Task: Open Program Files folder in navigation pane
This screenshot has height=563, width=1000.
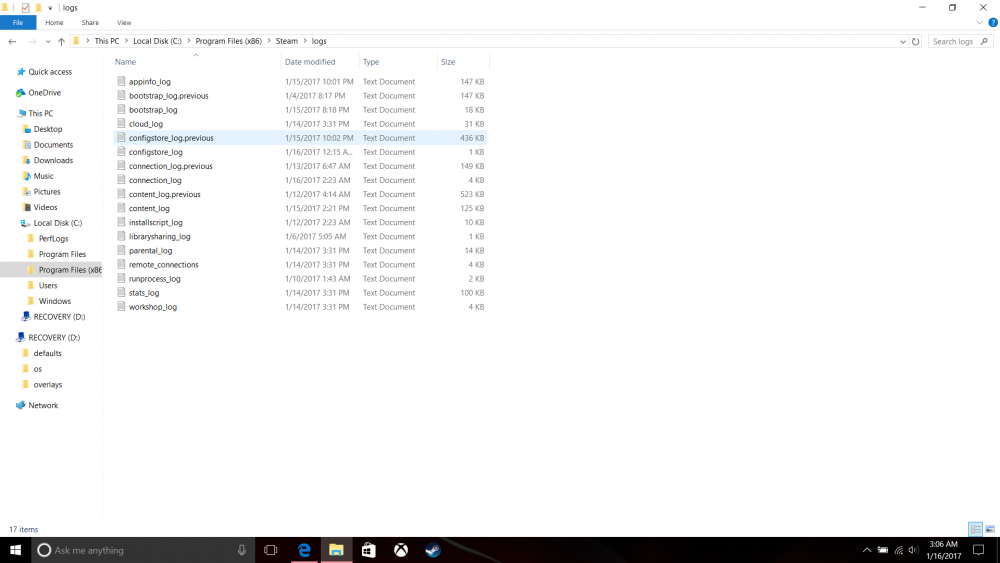Action: 62,254
